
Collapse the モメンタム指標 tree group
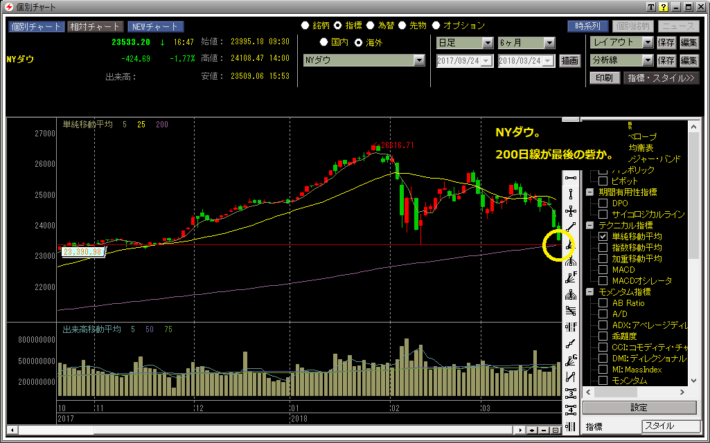[590, 292]
